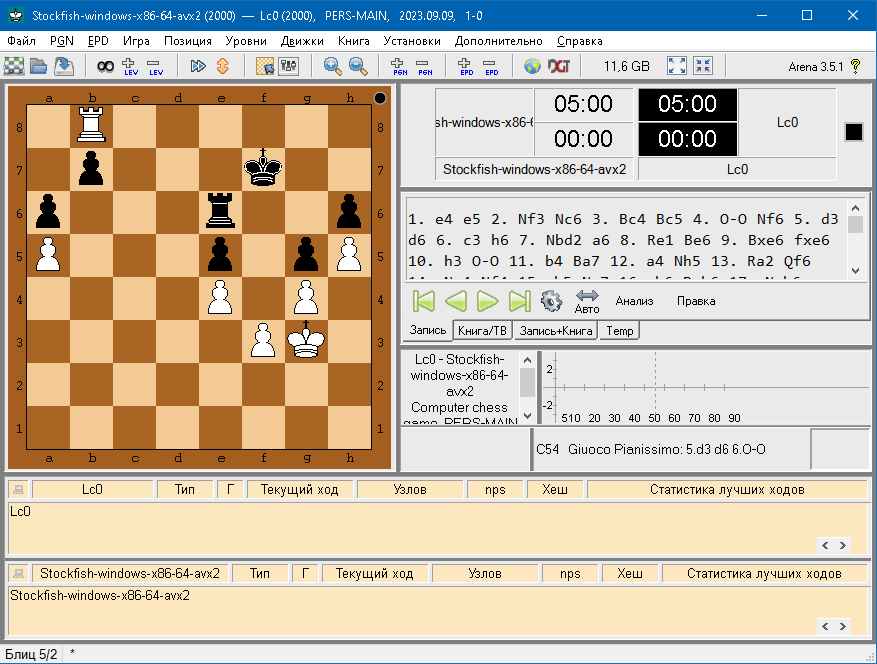
Task: Click the game info panel's down scroll arrow
Action: (x=527, y=416)
